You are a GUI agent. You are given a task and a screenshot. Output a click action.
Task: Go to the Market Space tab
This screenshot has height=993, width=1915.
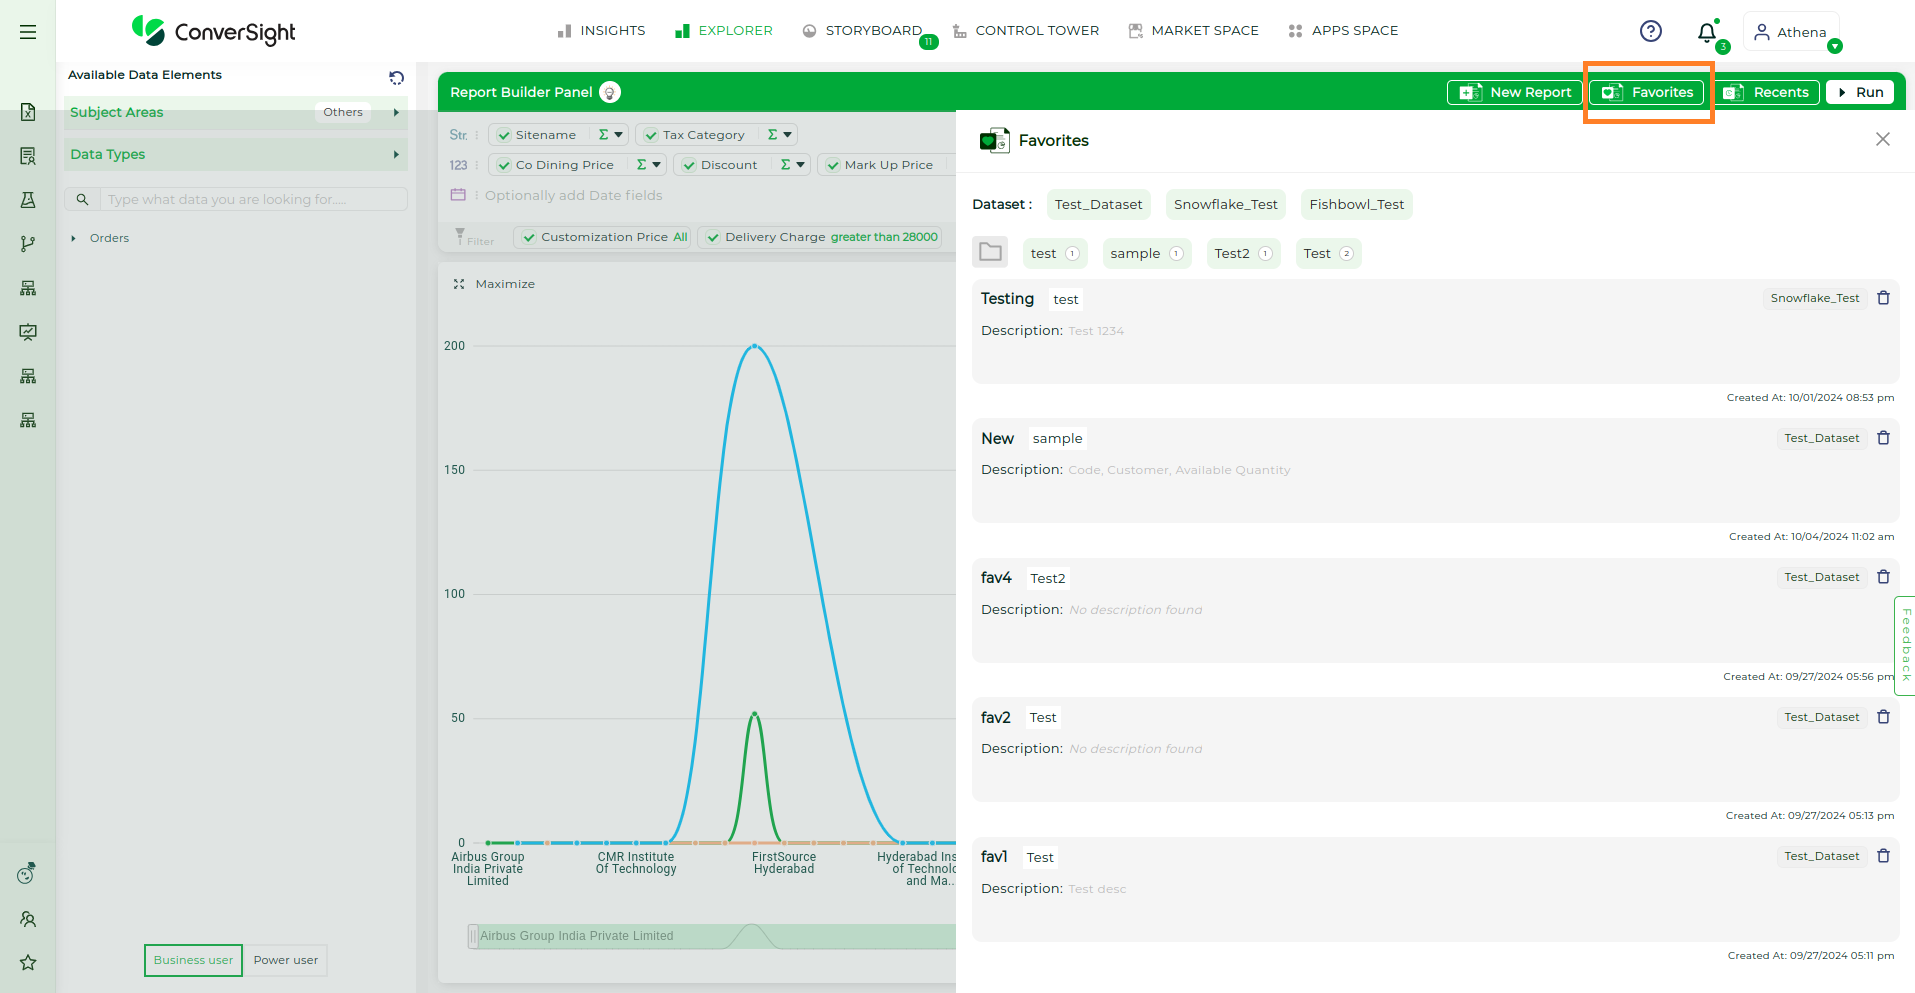[1193, 31]
